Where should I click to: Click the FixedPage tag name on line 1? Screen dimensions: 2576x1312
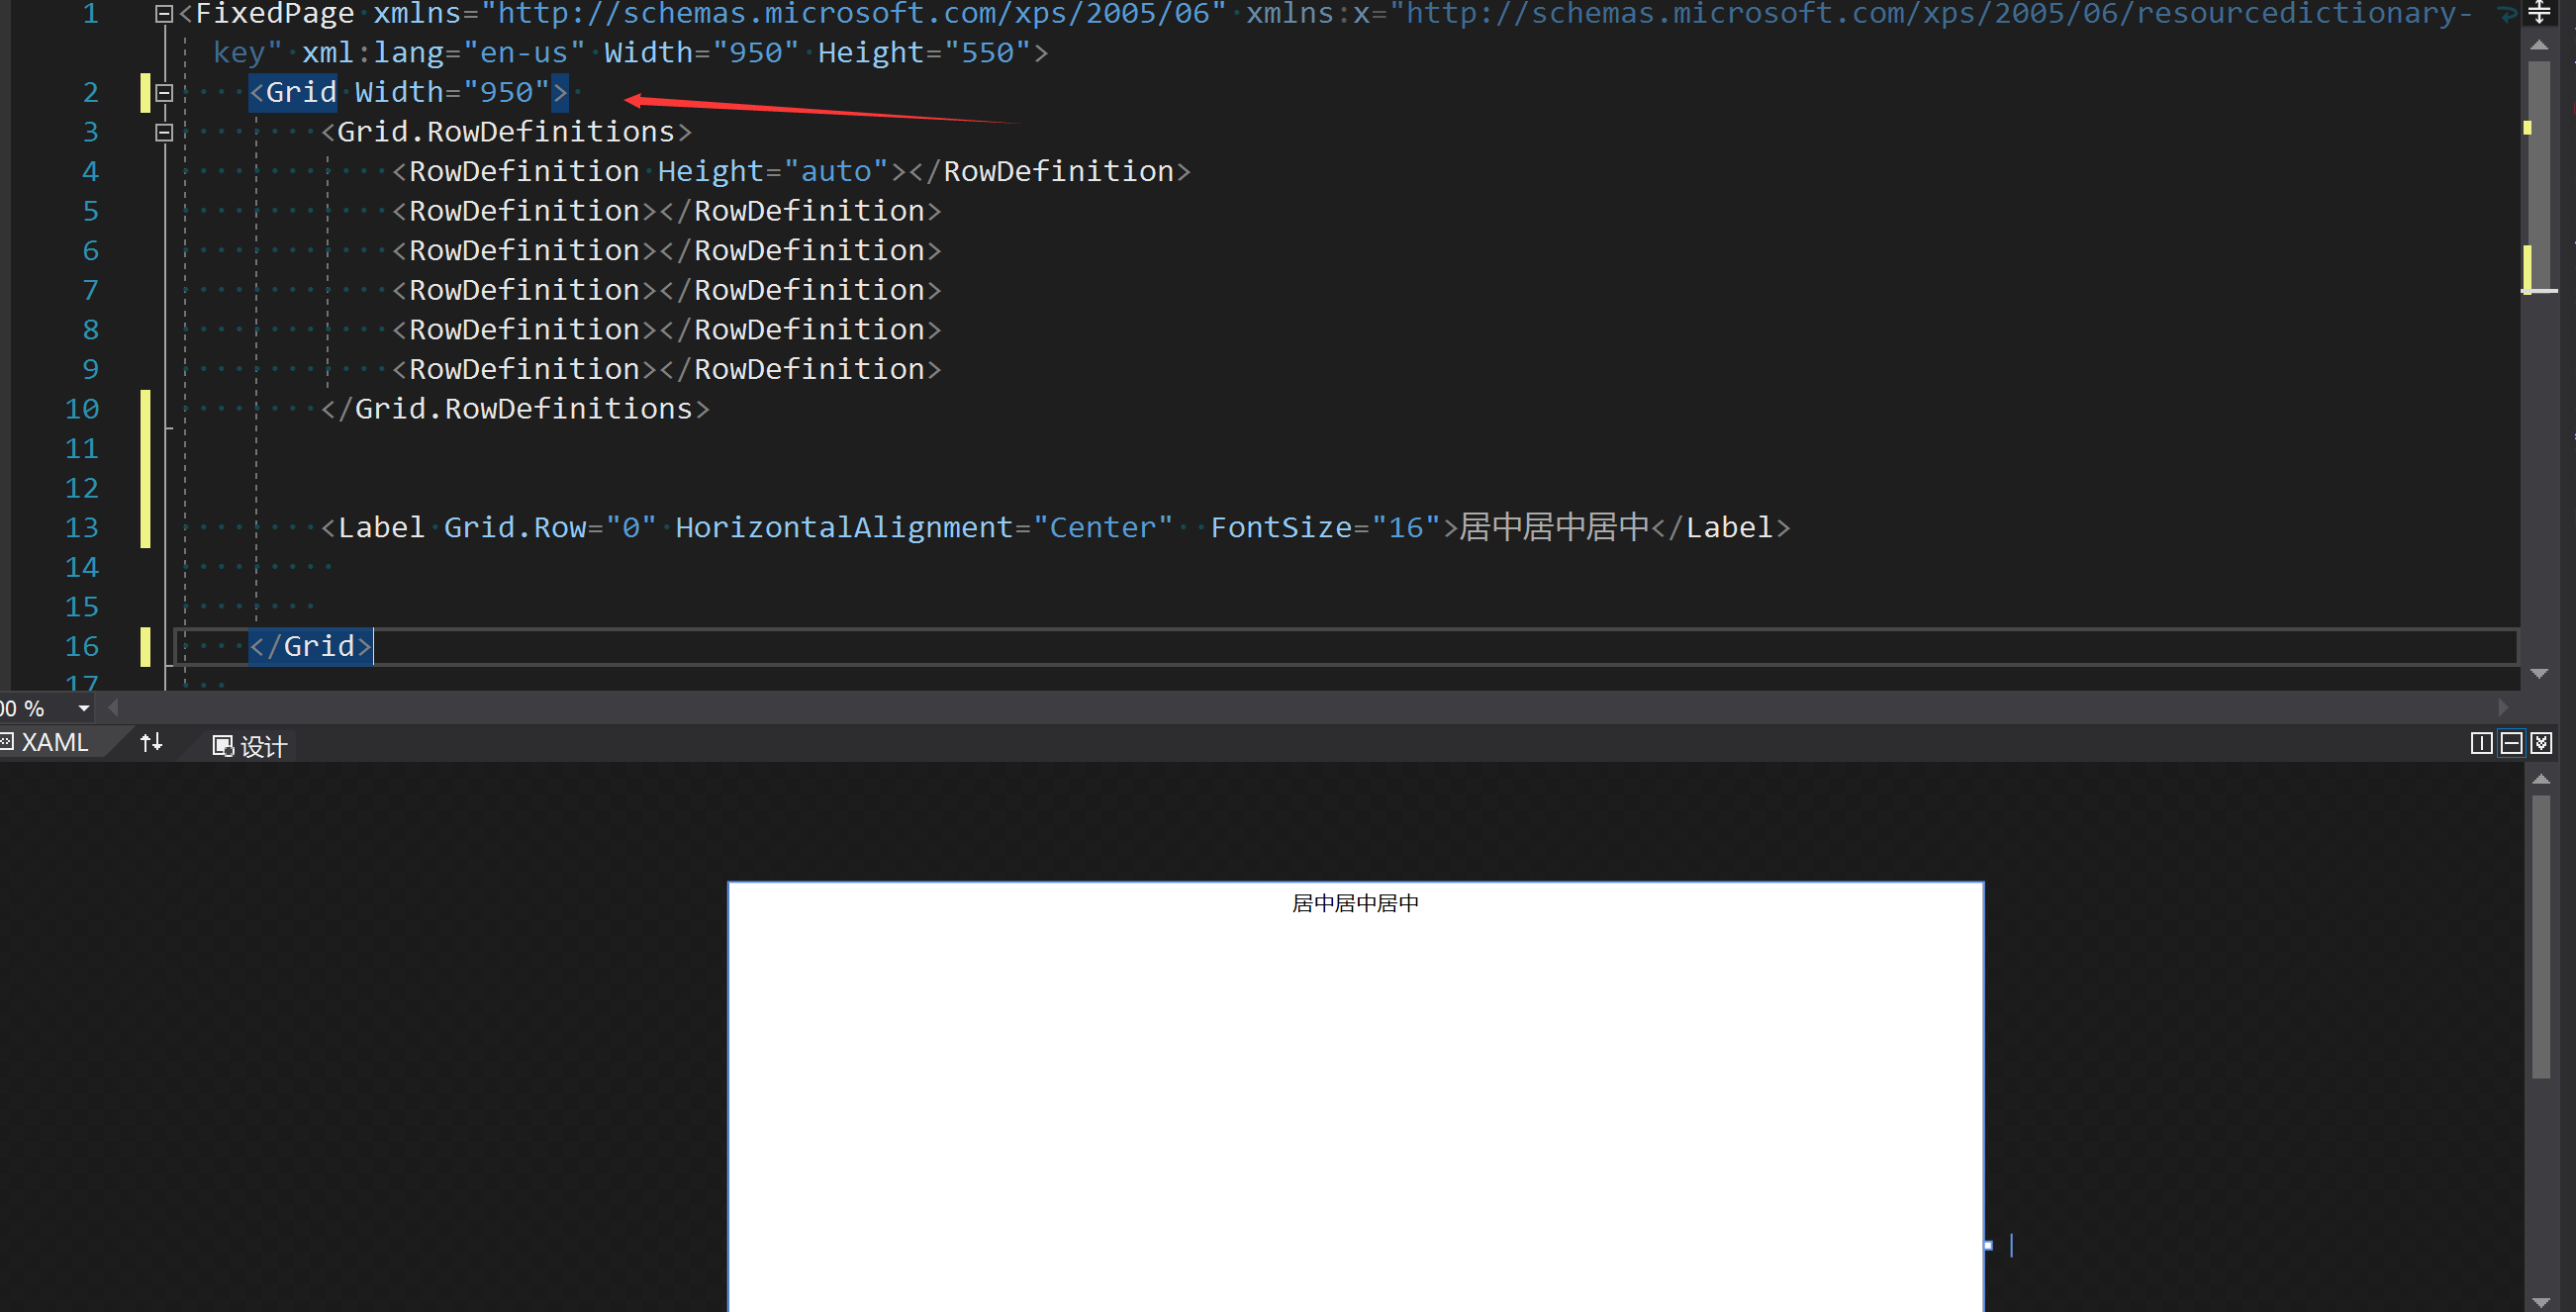click(275, 14)
